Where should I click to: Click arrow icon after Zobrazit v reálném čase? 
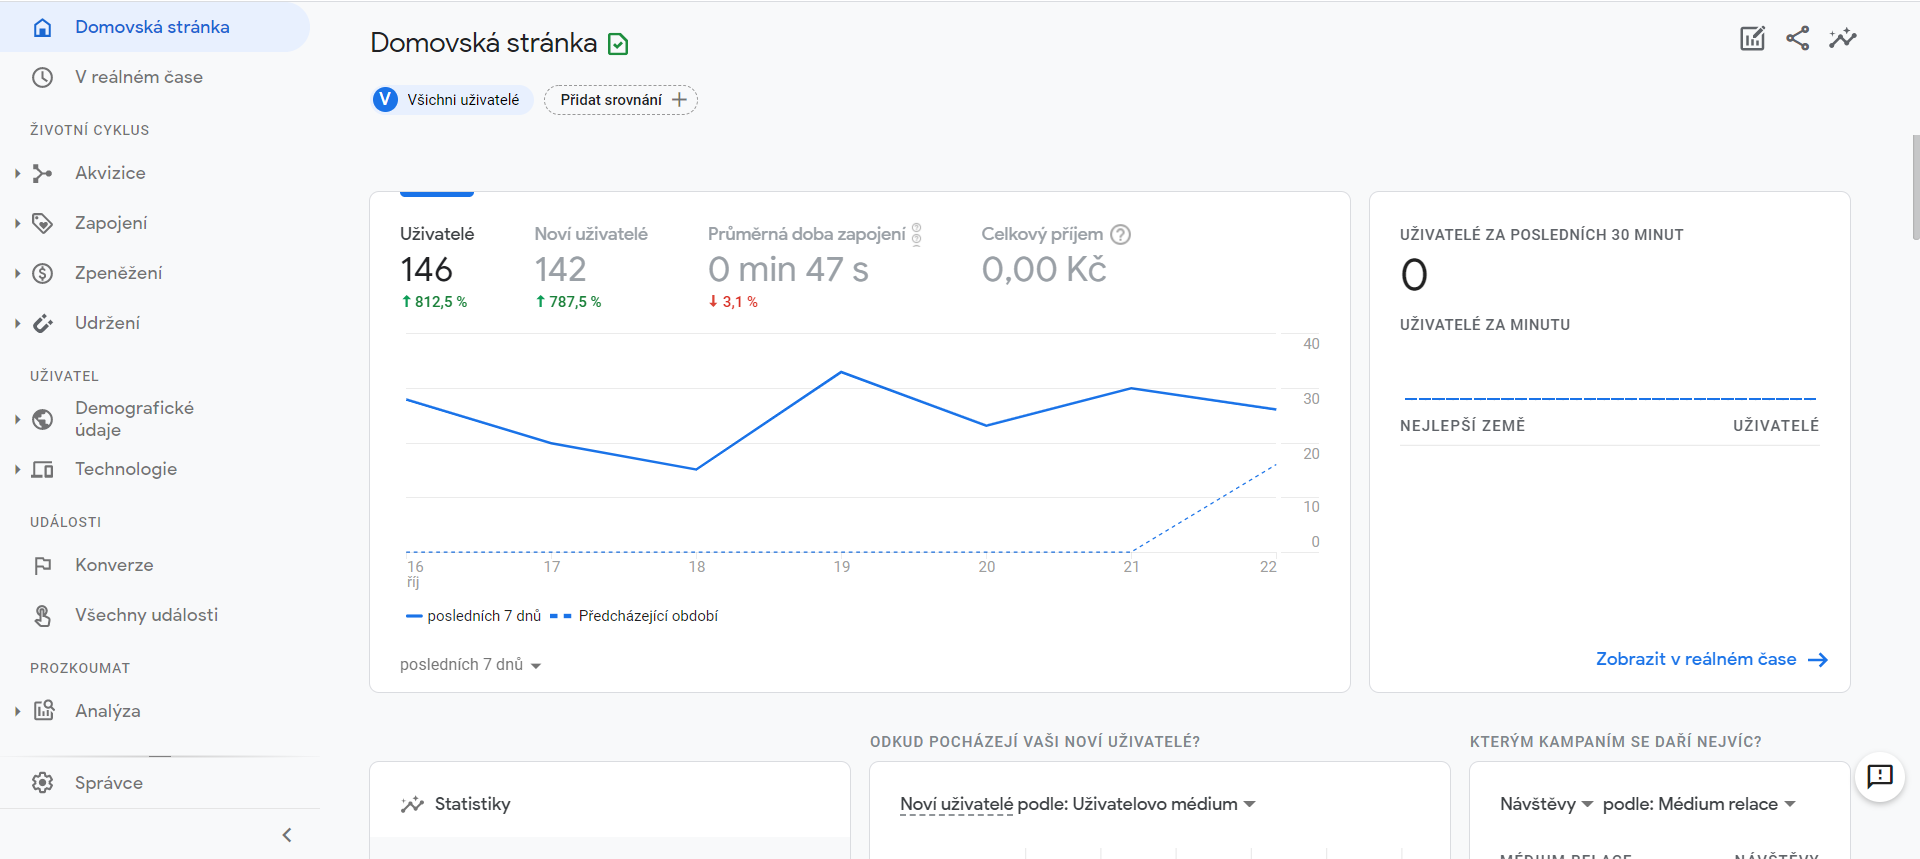[x=1818, y=660]
